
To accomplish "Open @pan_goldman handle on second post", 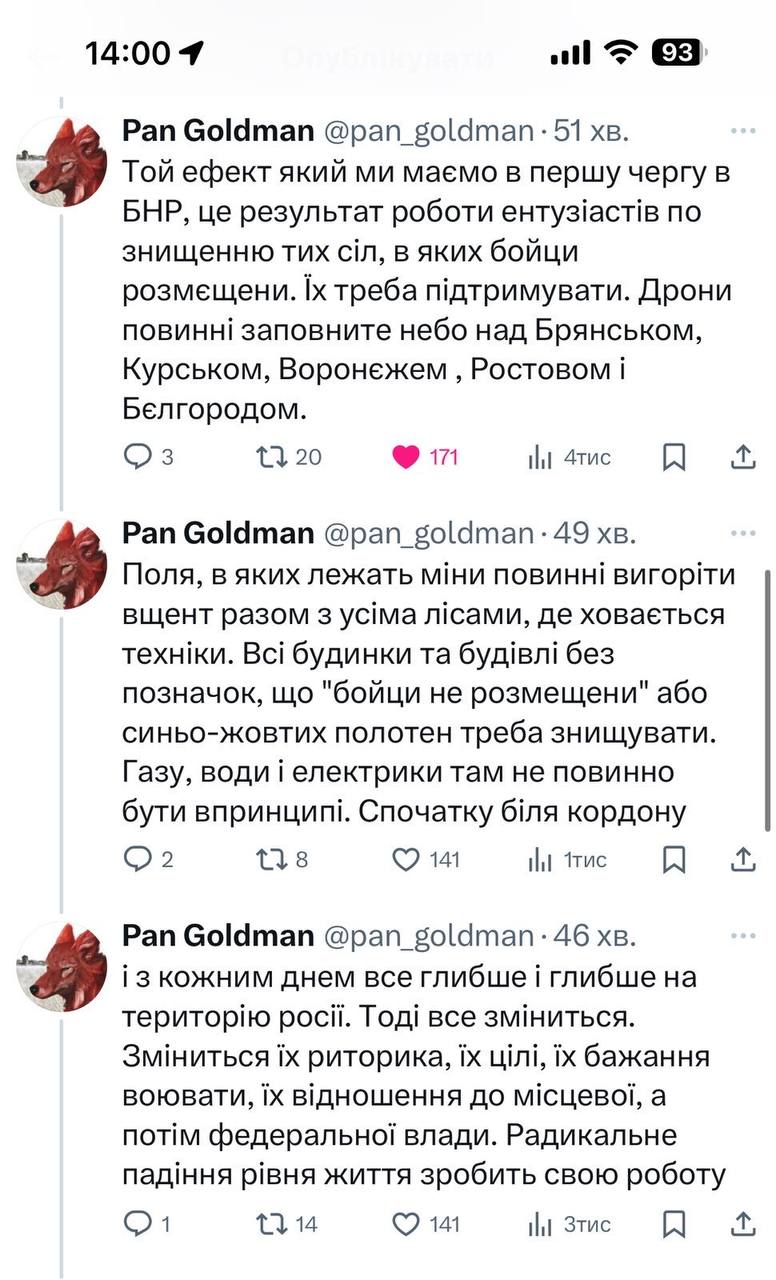I will click(x=430, y=533).
